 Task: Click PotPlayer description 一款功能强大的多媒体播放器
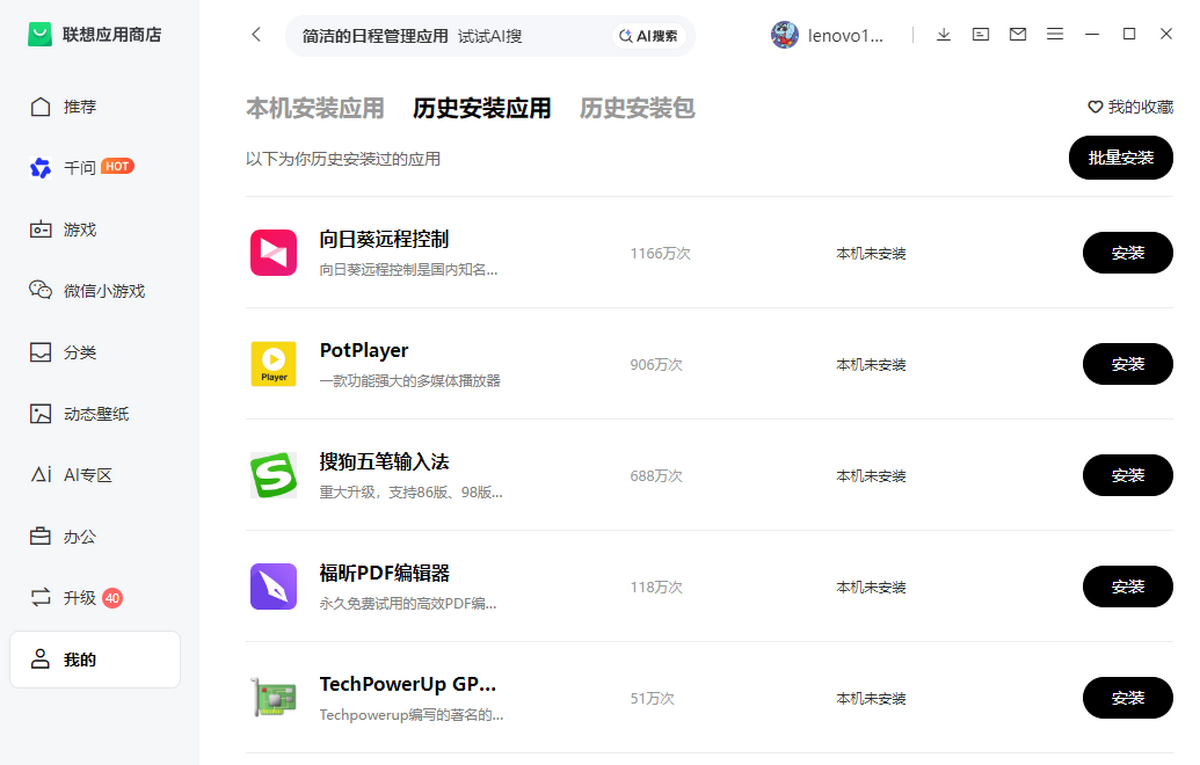(x=410, y=381)
